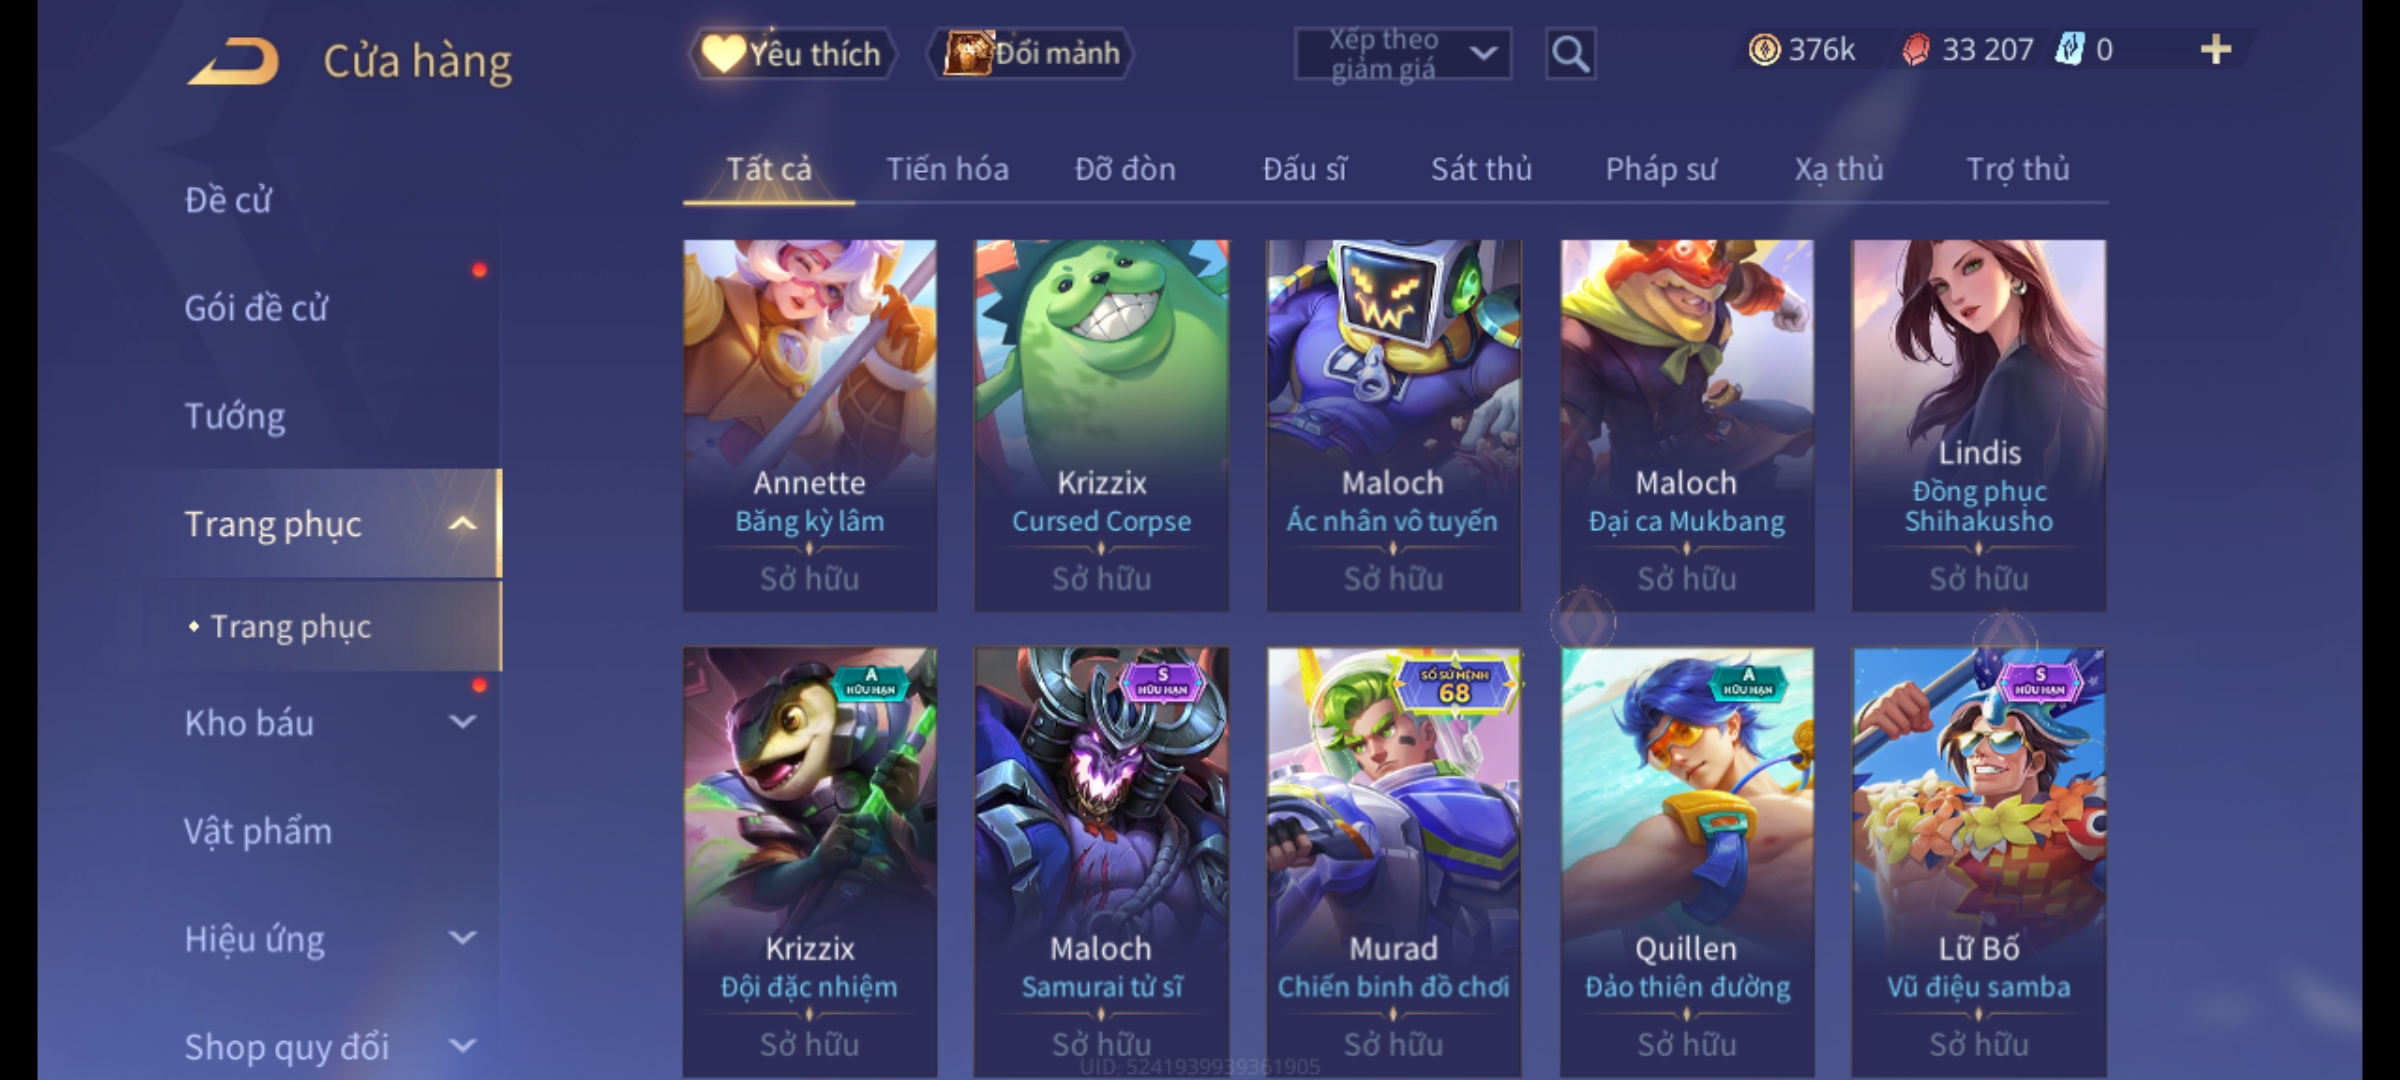This screenshot has width=2400, height=1080.
Task: Collapse the Trang phục sidebar section
Action: point(462,524)
